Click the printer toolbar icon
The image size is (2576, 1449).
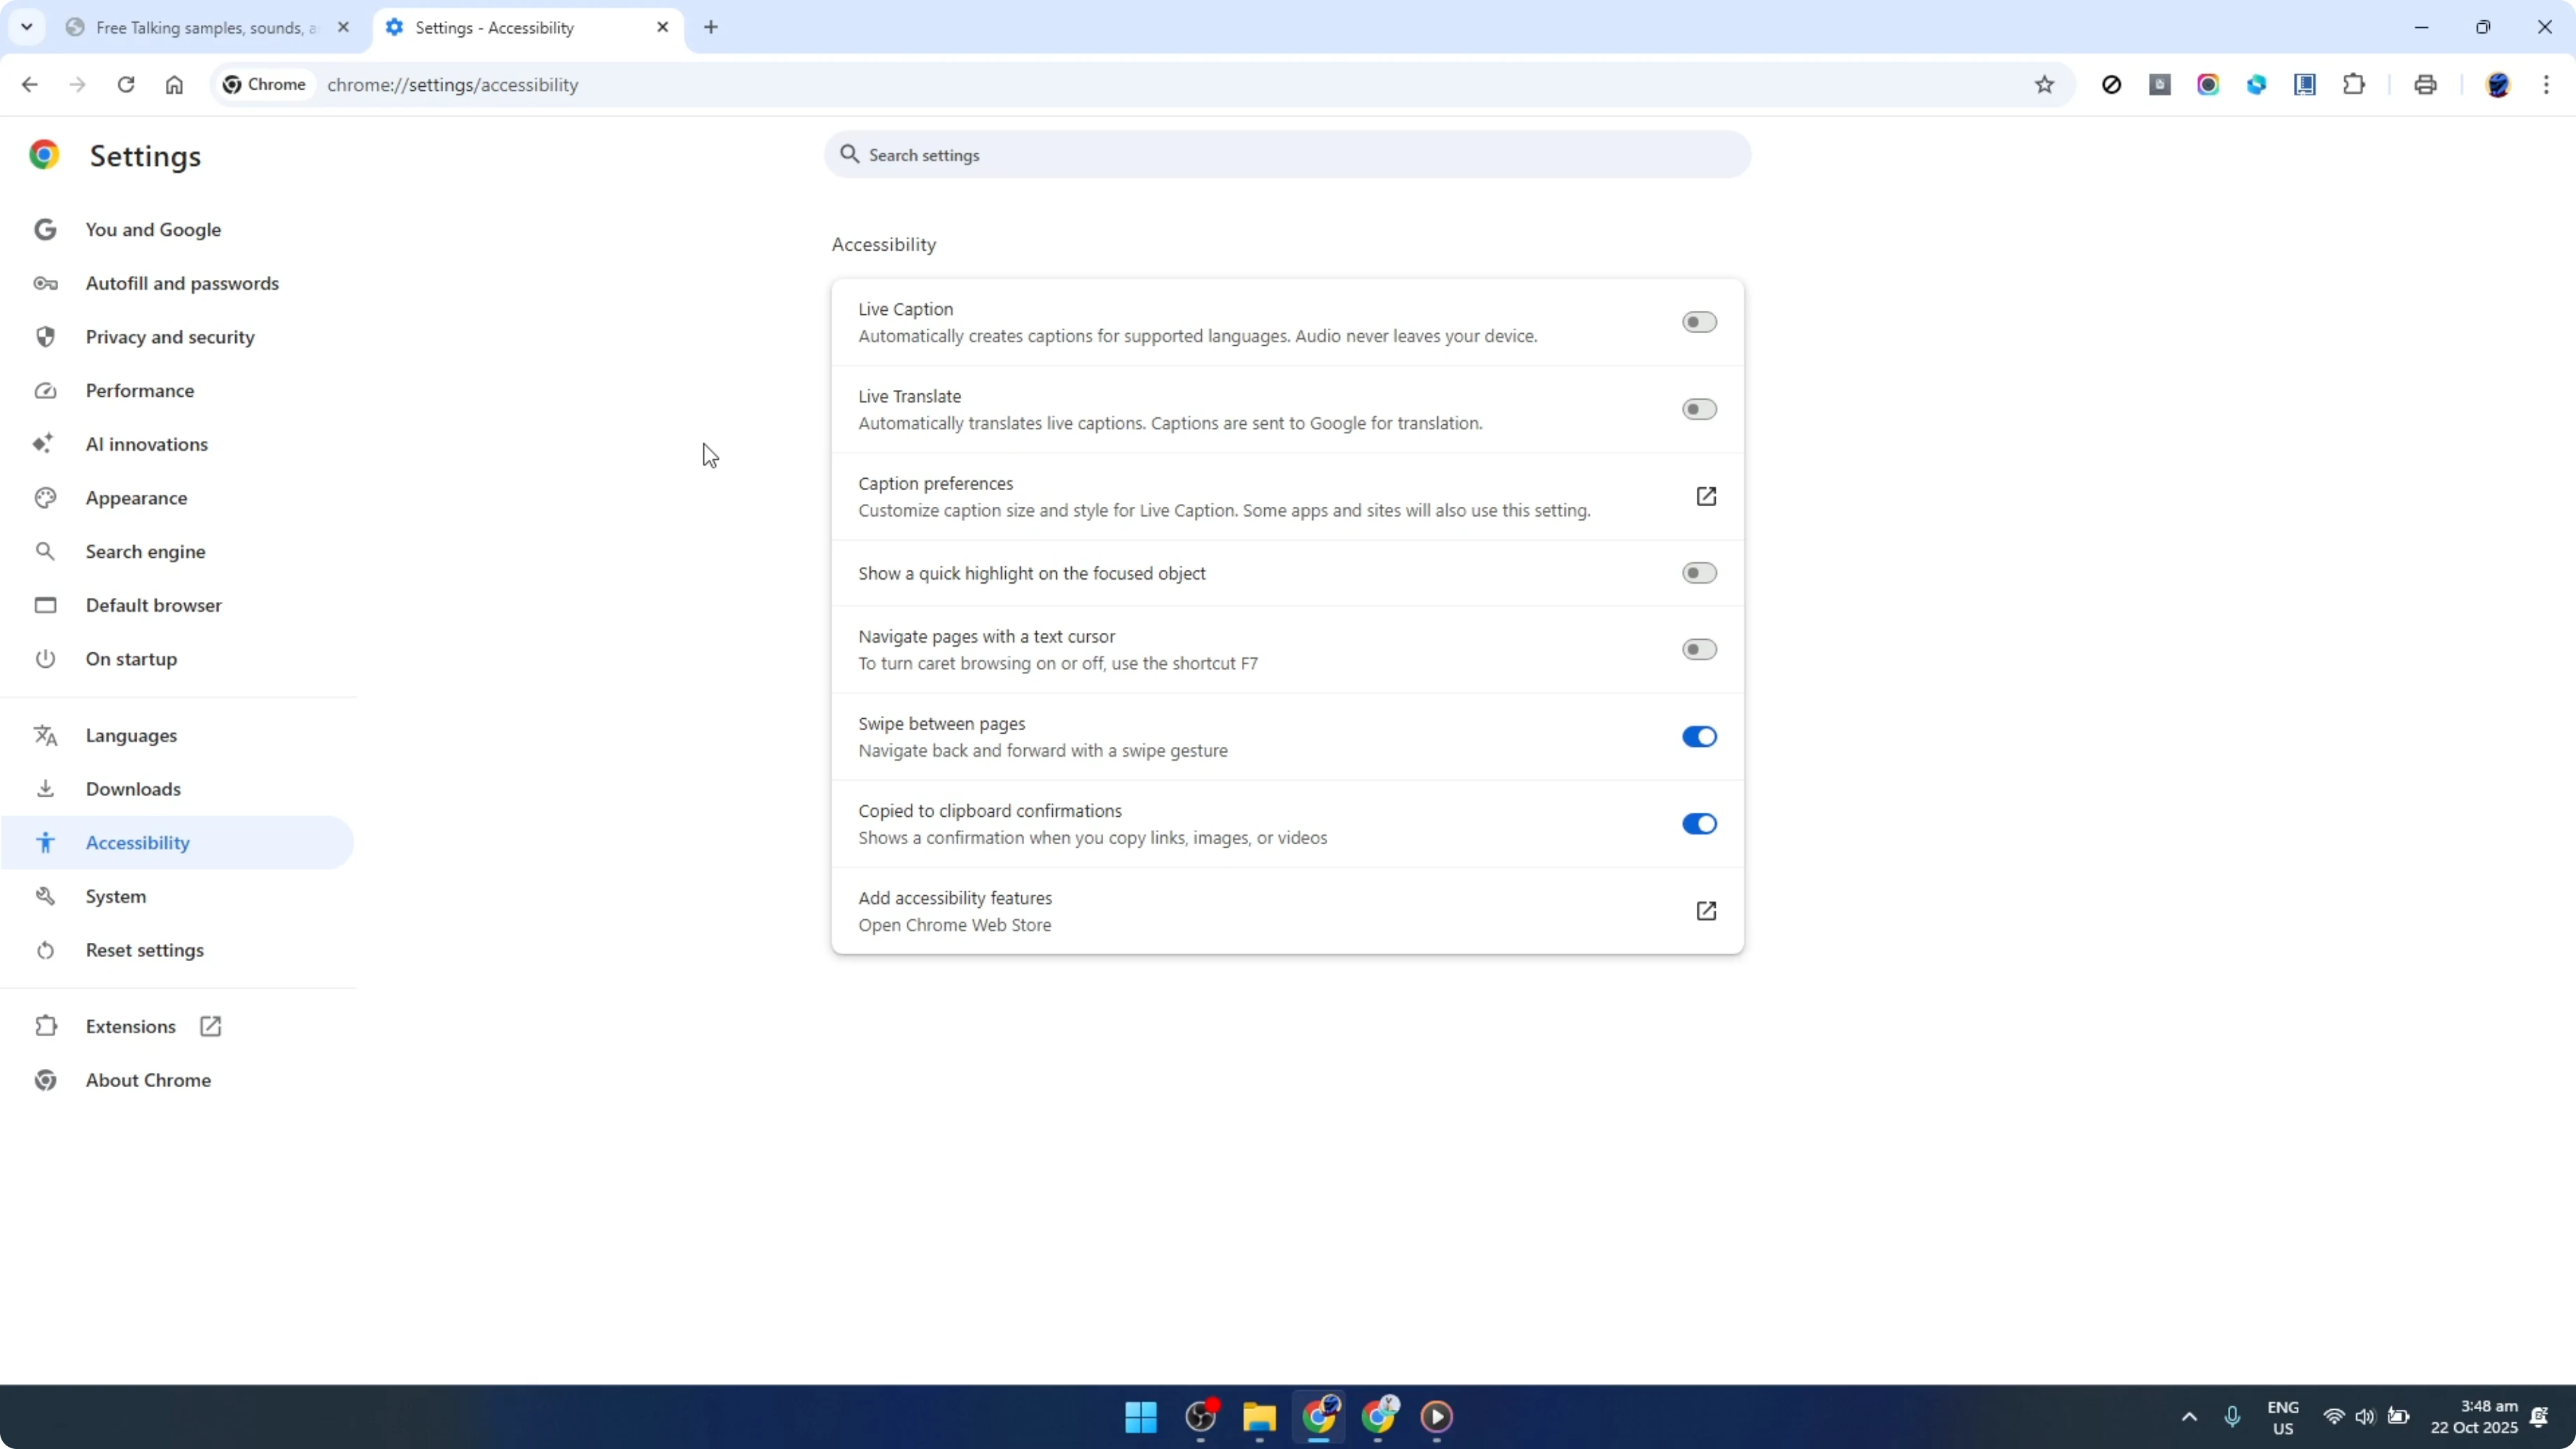click(2425, 85)
